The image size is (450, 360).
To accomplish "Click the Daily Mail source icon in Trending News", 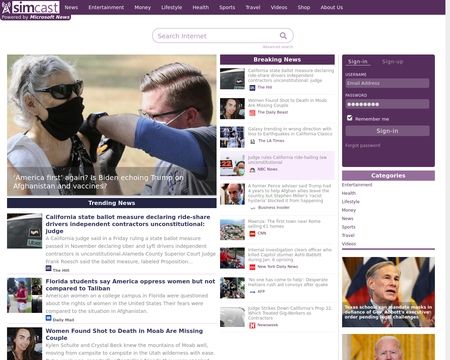I will pyautogui.click(x=49, y=318).
